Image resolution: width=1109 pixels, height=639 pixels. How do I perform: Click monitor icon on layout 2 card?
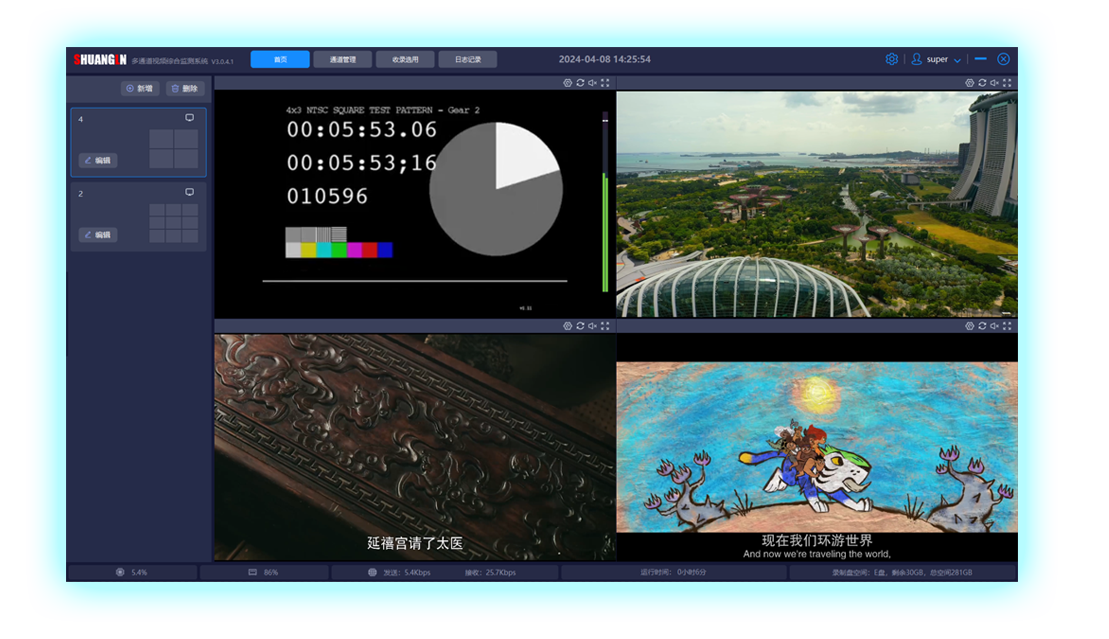tap(189, 192)
